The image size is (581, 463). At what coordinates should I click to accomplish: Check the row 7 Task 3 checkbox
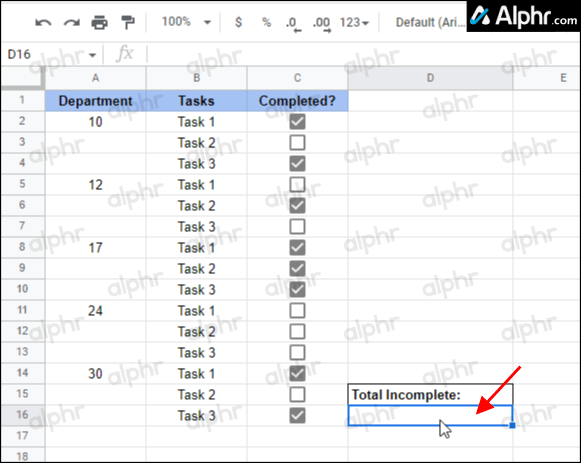click(298, 227)
